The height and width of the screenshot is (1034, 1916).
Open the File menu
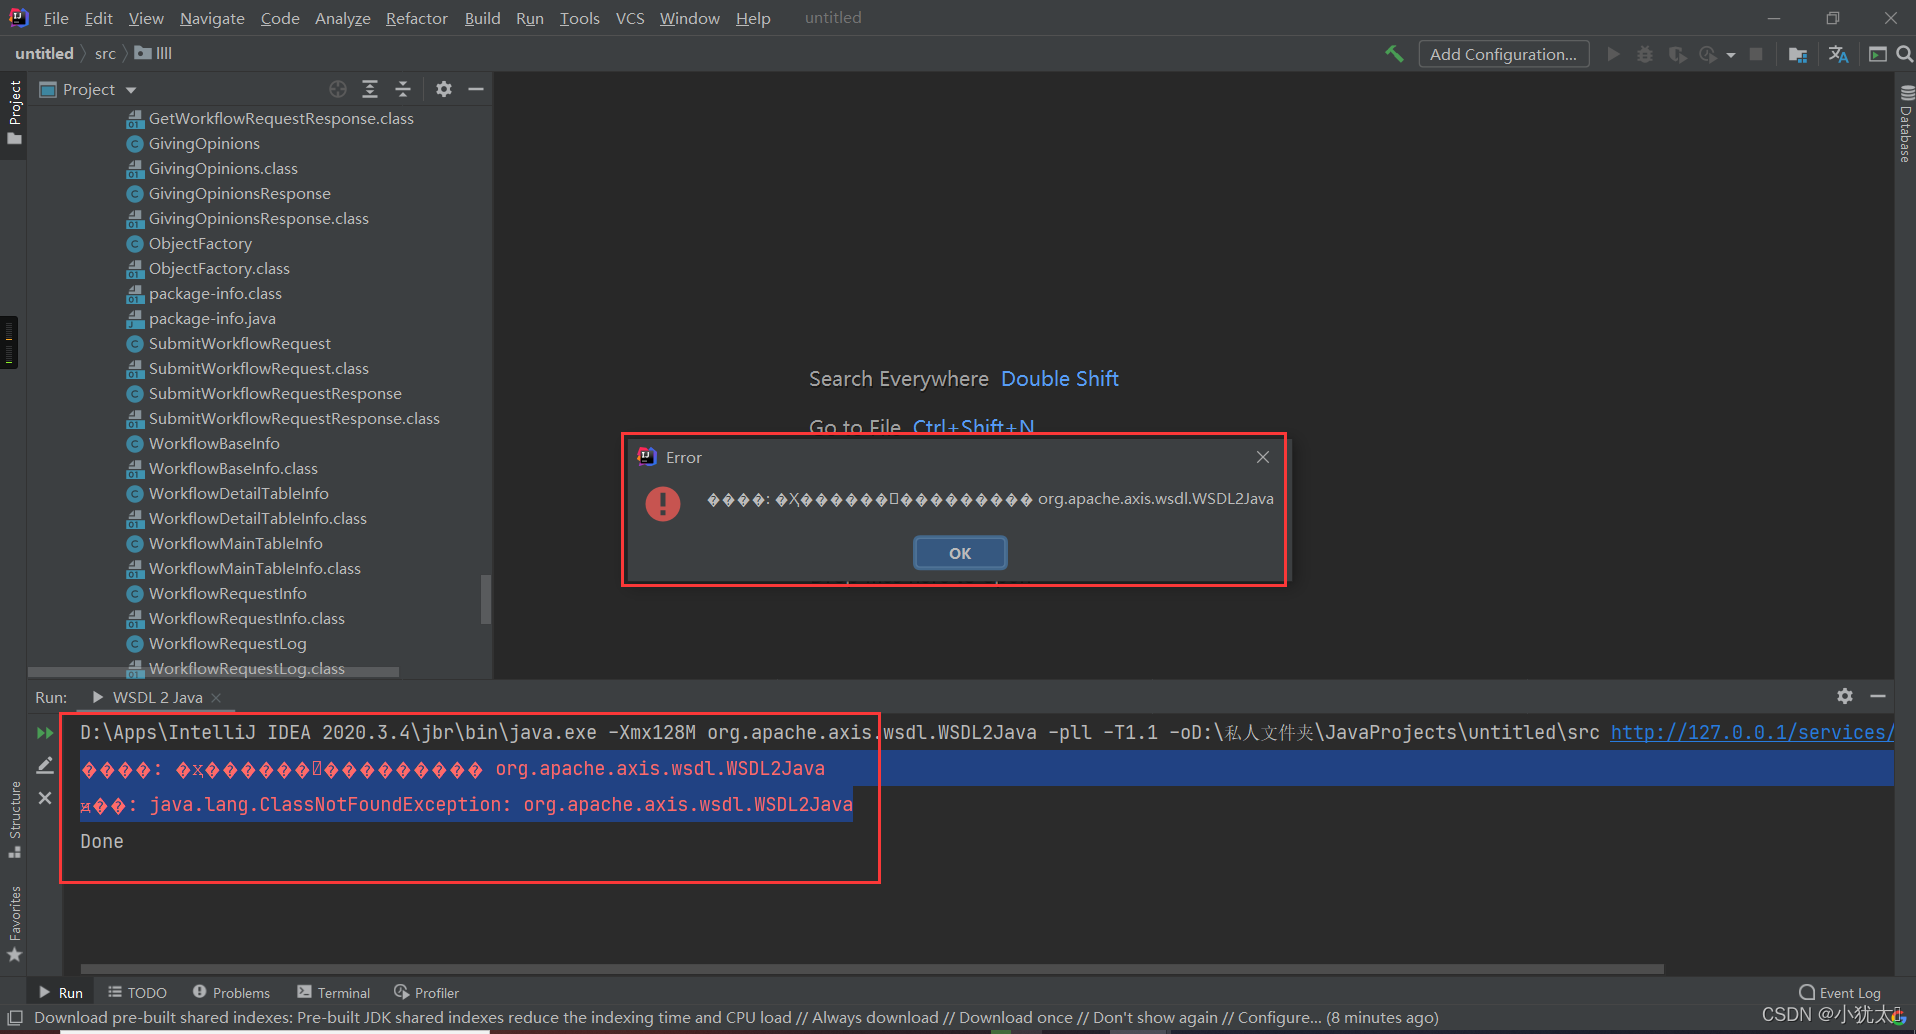click(57, 18)
